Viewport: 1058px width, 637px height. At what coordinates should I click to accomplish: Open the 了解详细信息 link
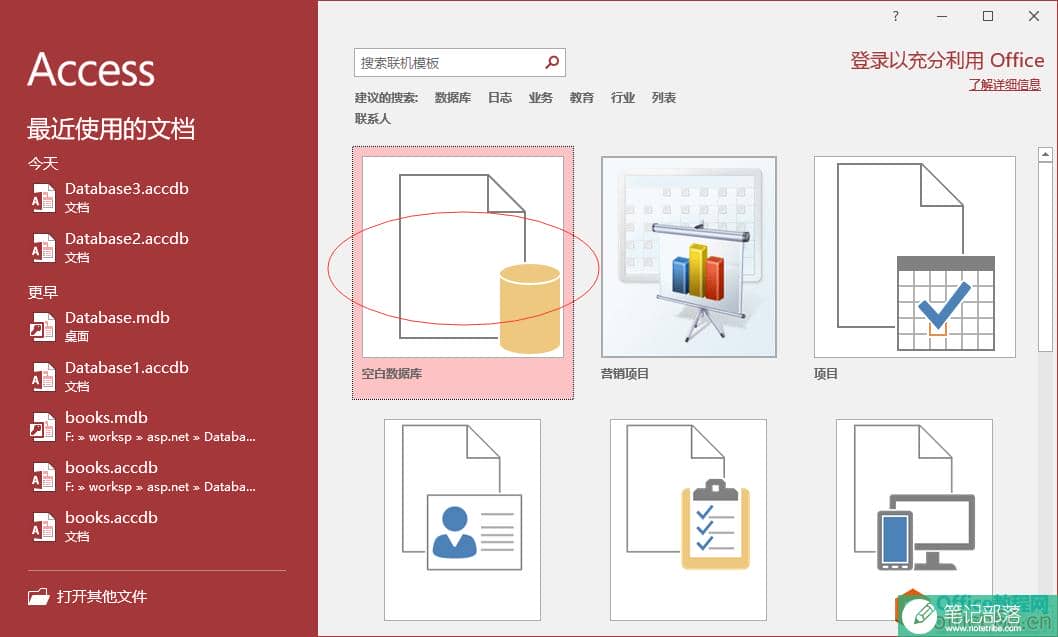click(1005, 84)
